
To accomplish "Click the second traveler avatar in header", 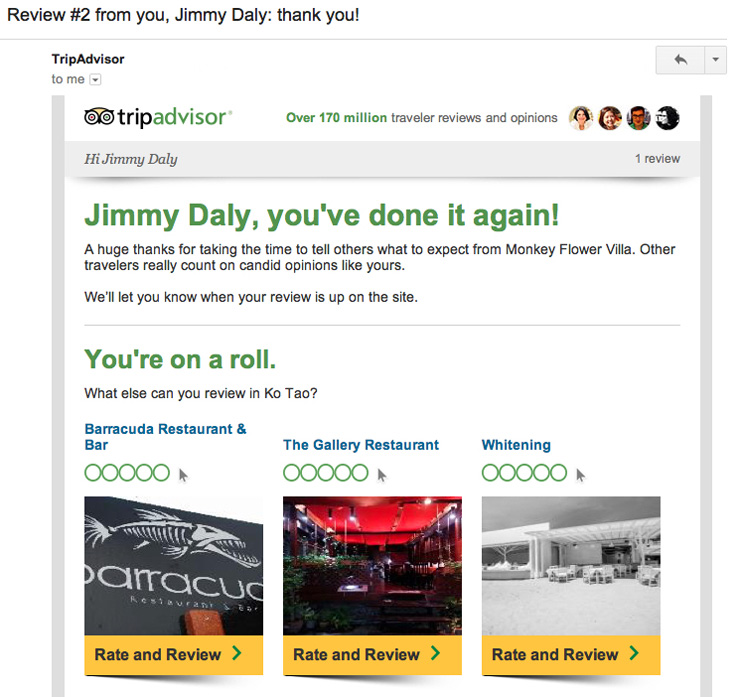I will tap(610, 118).
